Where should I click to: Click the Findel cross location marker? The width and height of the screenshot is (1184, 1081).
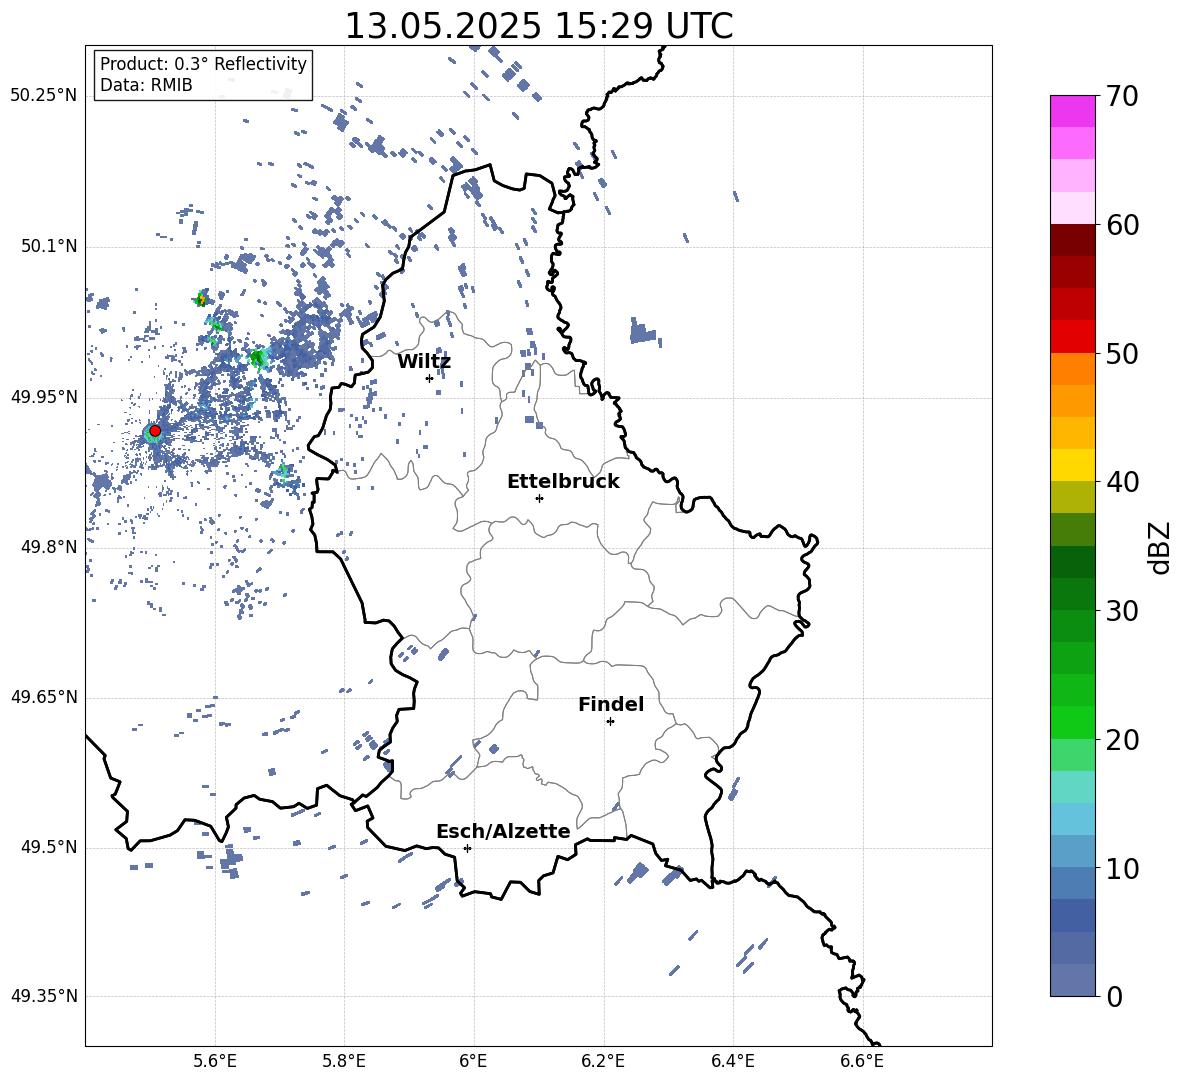pyautogui.click(x=611, y=721)
